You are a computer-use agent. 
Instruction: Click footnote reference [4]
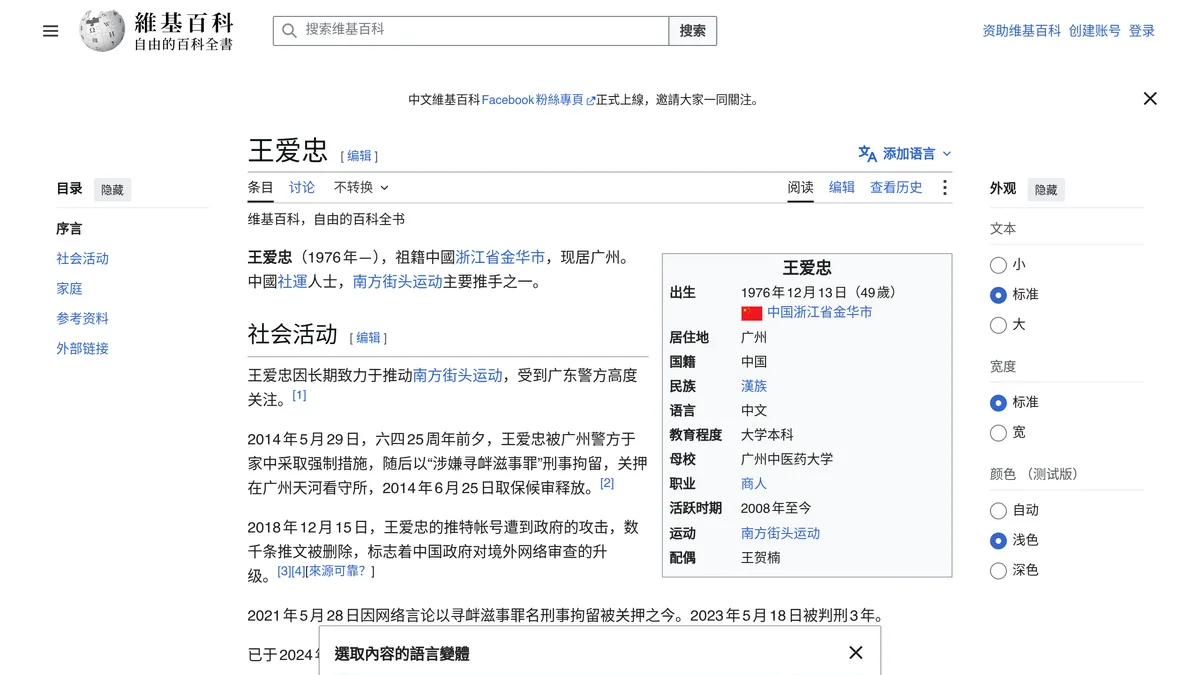pyautogui.click(x=298, y=571)
